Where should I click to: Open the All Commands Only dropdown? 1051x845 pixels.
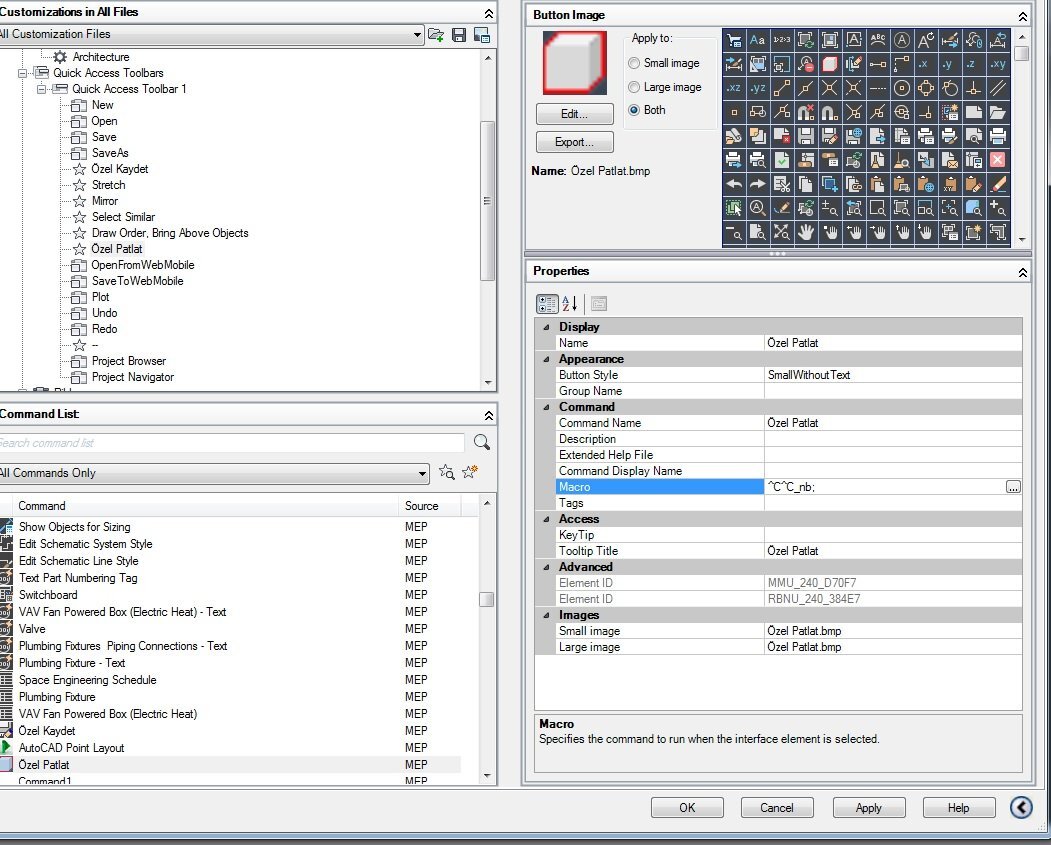[x=422, y=473]
